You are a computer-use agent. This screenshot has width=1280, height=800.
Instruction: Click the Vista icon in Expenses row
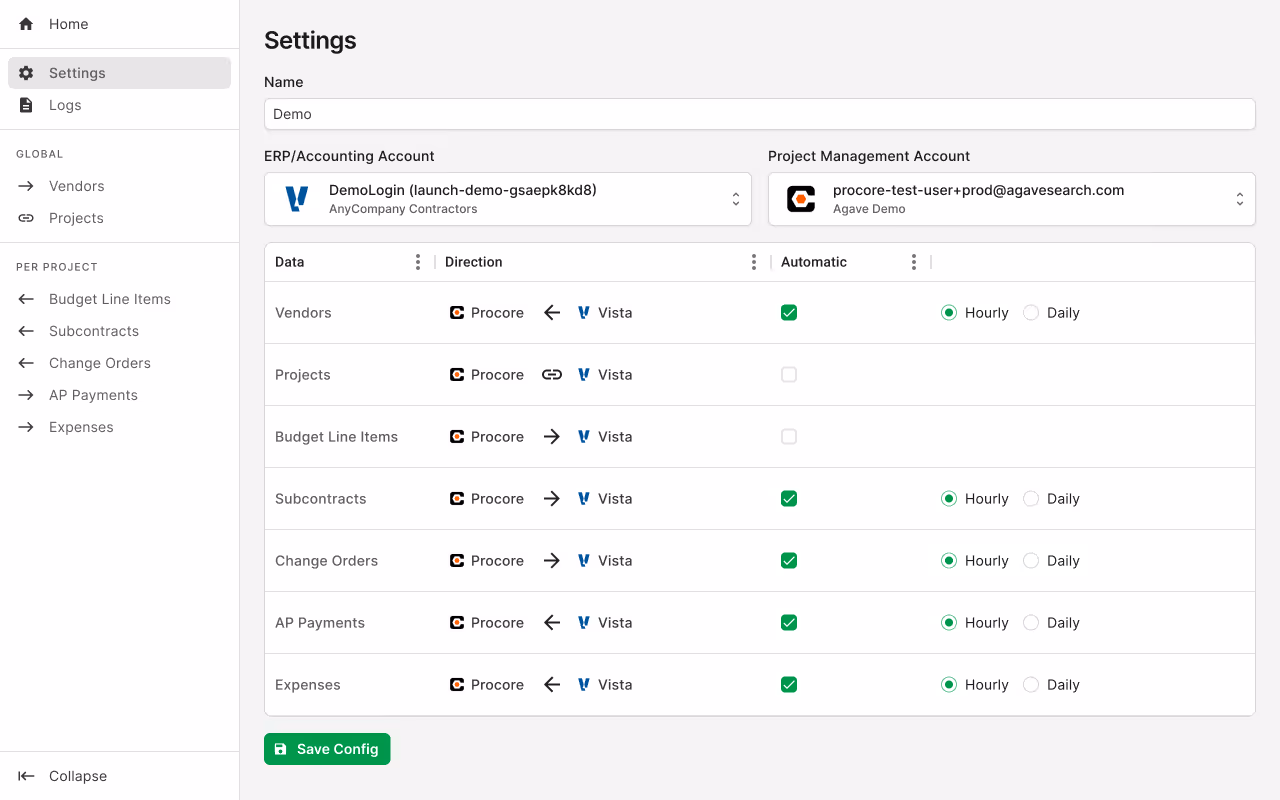click(584, 685)
